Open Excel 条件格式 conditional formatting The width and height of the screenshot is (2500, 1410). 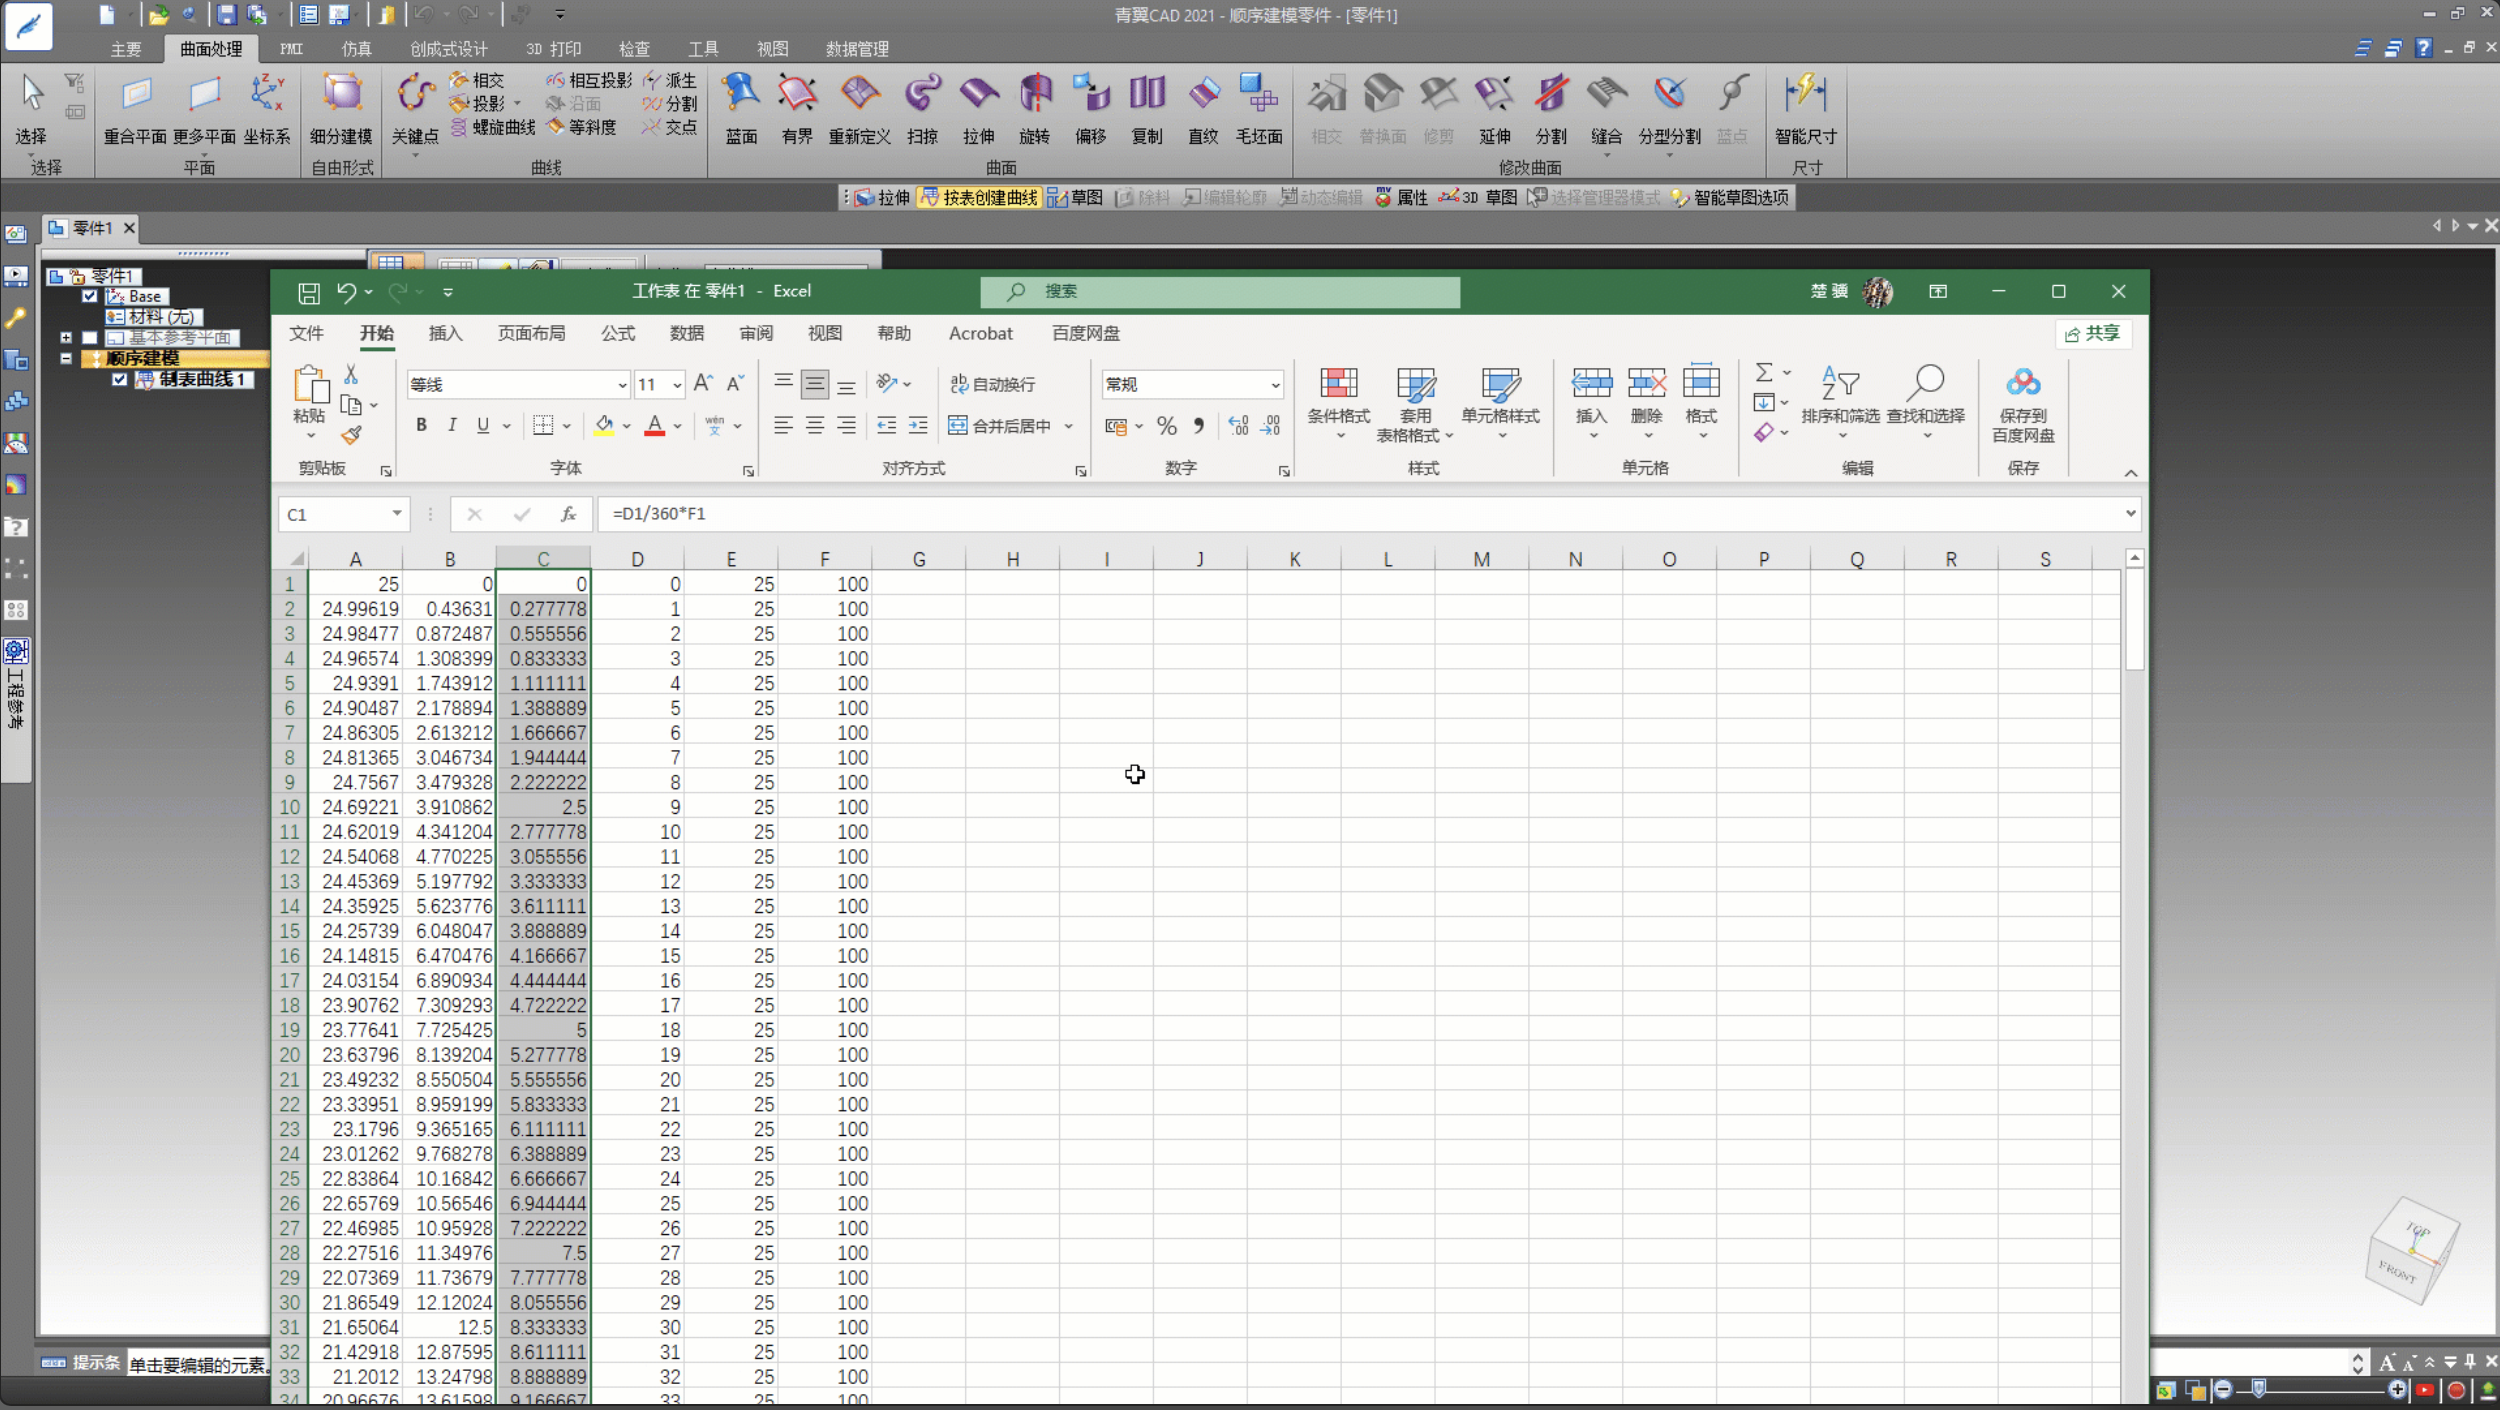pyautogui.click(x=1338, y=403)
